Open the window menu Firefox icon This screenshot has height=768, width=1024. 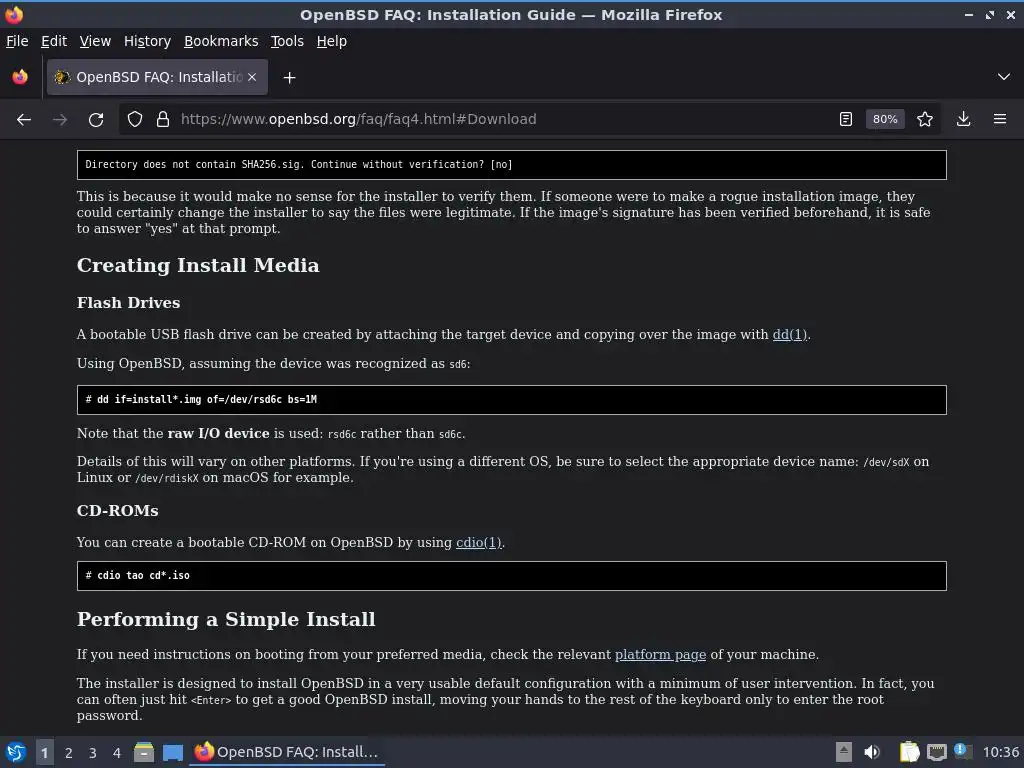pyautogui.click(x=14, y=14)
